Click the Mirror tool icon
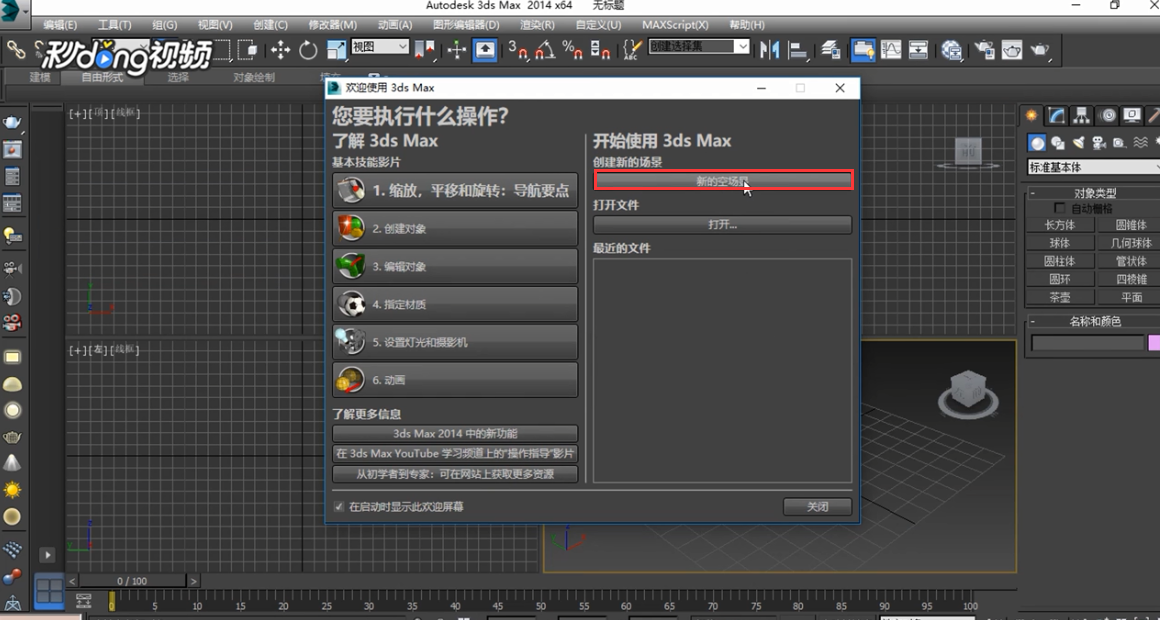 769,50
